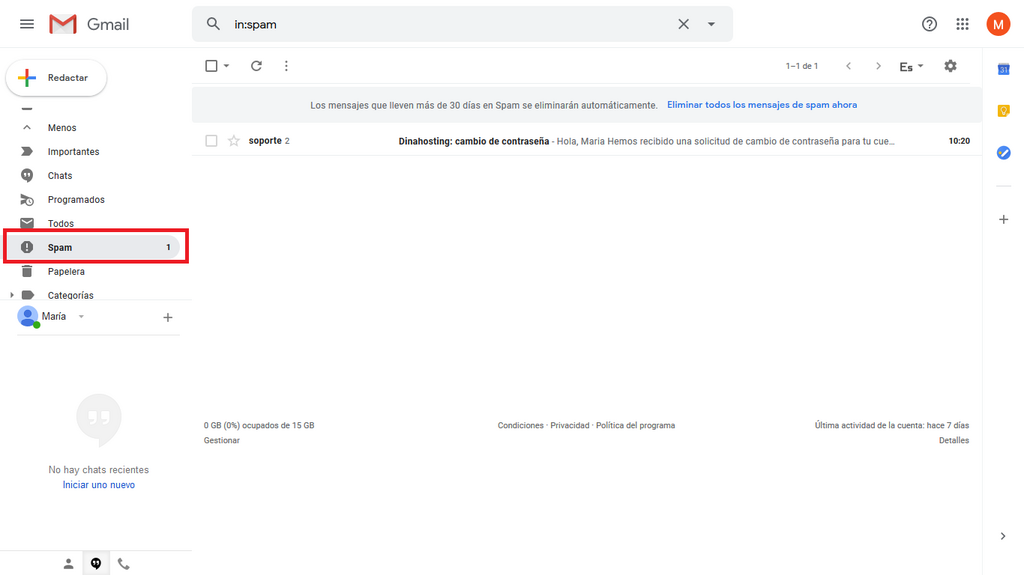Open the help question mark icon
This screenshot has width=1024, height=575.
point(929,24)
